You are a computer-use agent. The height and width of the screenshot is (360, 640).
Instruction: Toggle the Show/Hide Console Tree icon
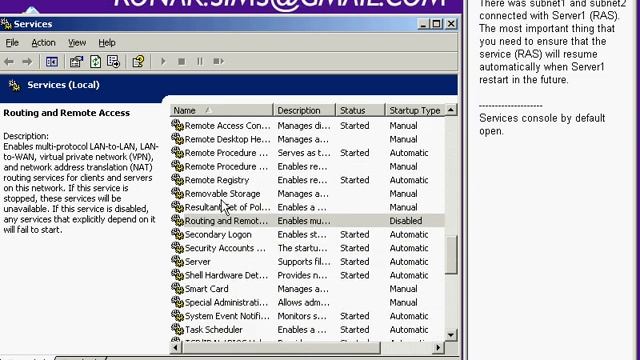pos(51,62)
